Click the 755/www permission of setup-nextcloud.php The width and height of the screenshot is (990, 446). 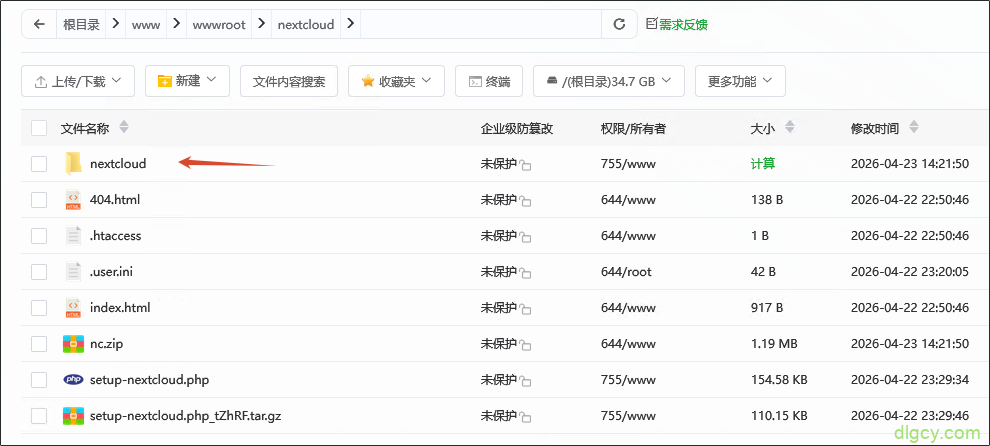(x=628, y=380)
